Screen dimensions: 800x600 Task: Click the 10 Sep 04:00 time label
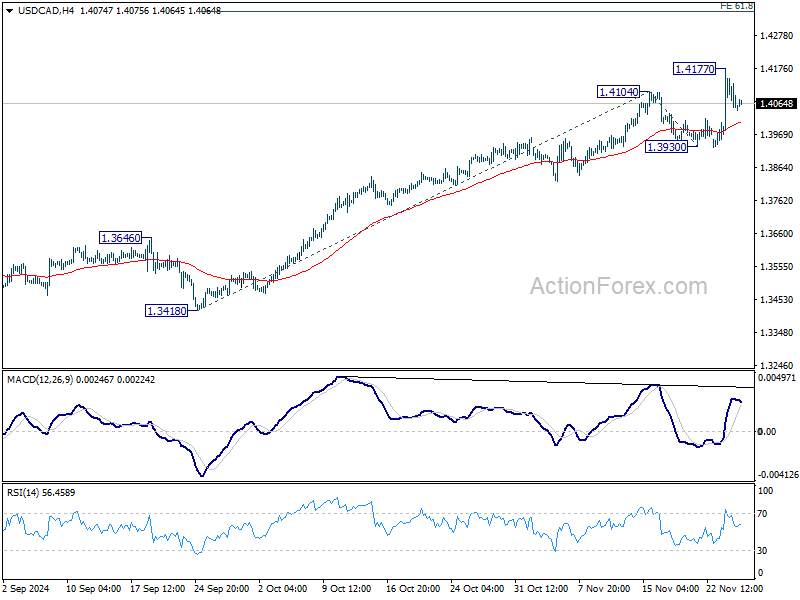click(93, 589)
